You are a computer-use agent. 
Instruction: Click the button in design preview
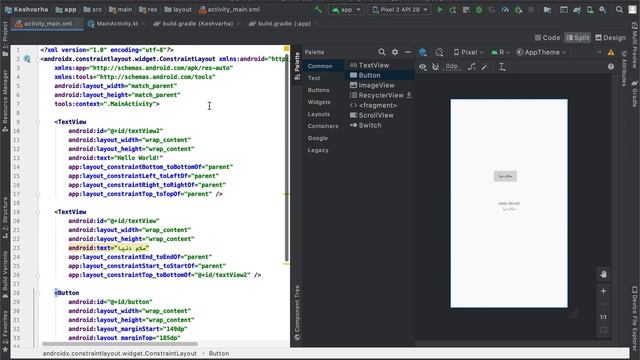tap(505, 176)
